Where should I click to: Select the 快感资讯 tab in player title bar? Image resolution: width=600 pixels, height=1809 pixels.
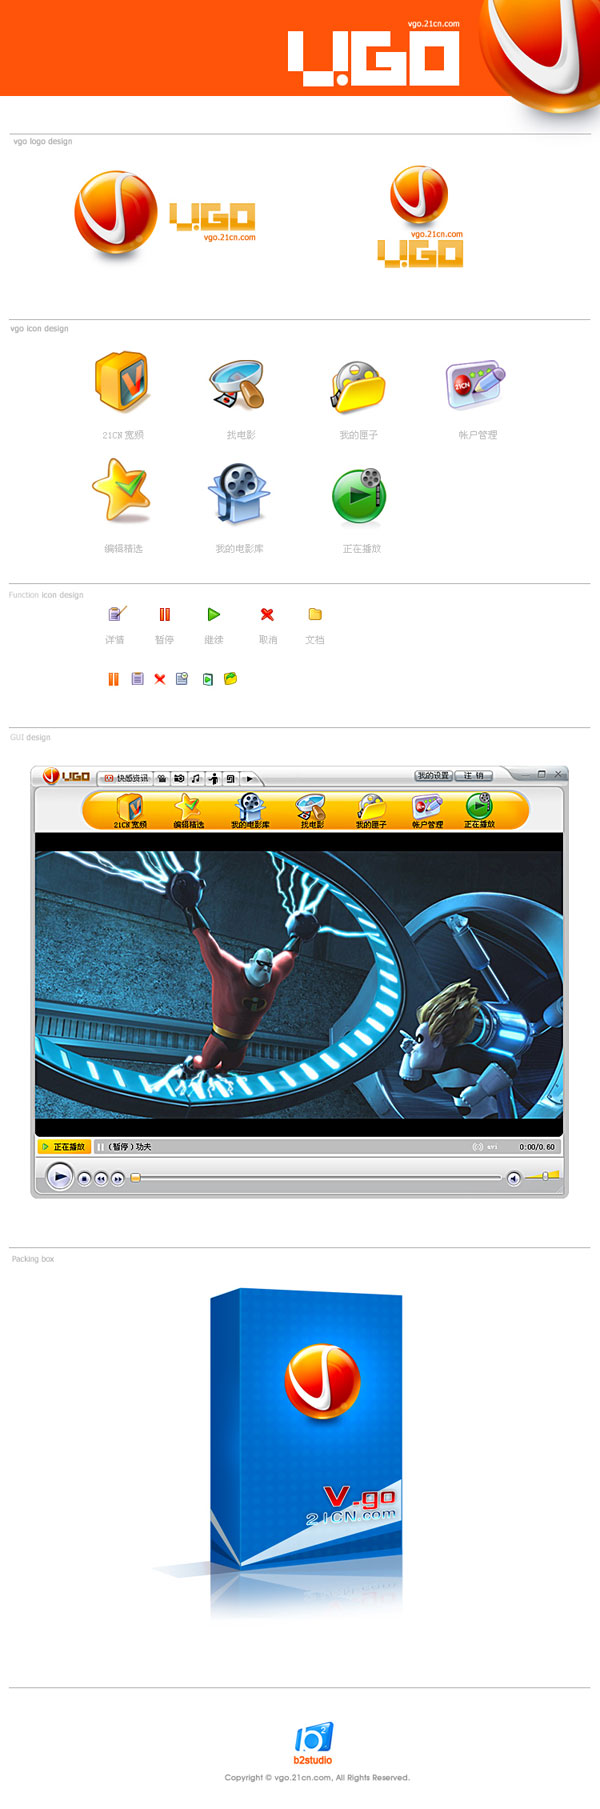(126, 778)
